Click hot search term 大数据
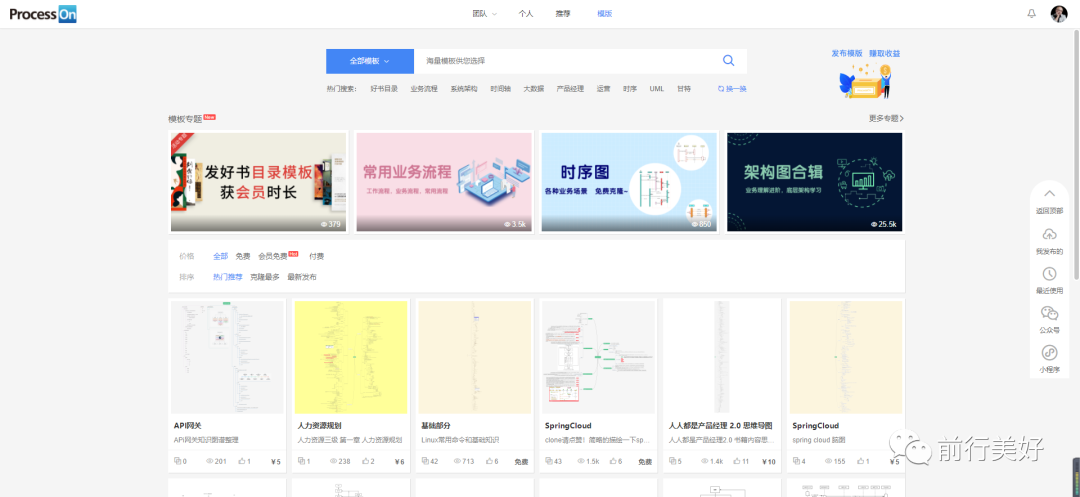The image size is (1080, 497). point(533,89)
